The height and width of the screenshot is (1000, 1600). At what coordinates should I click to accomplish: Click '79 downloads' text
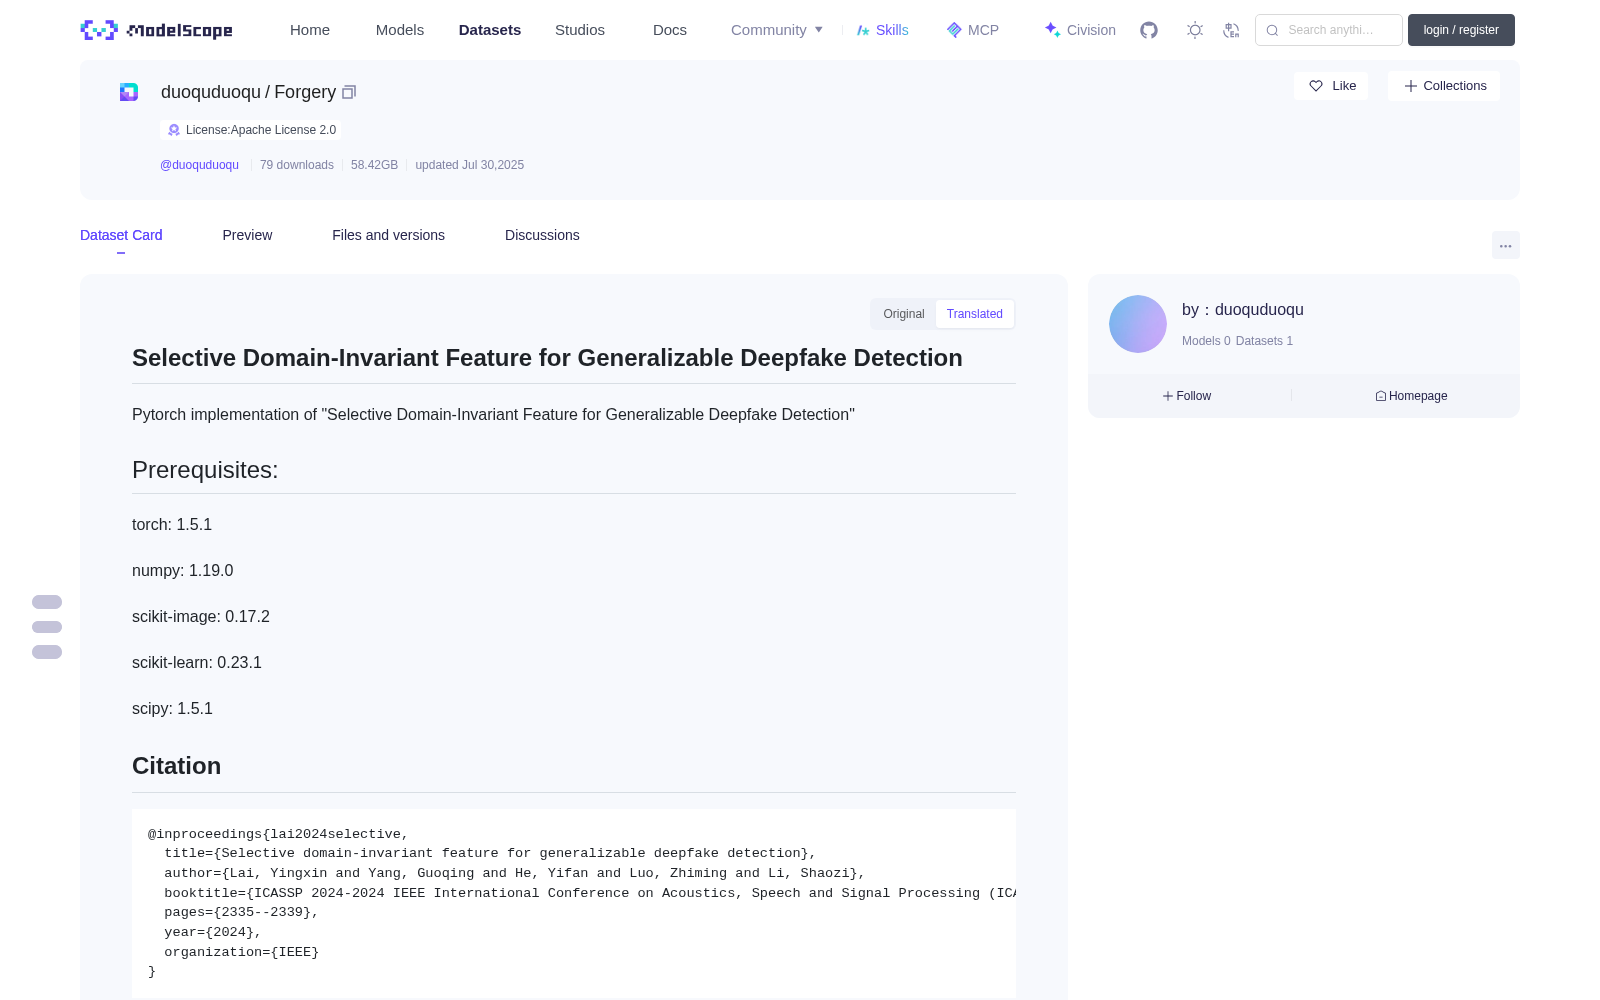tap(297, 165)
